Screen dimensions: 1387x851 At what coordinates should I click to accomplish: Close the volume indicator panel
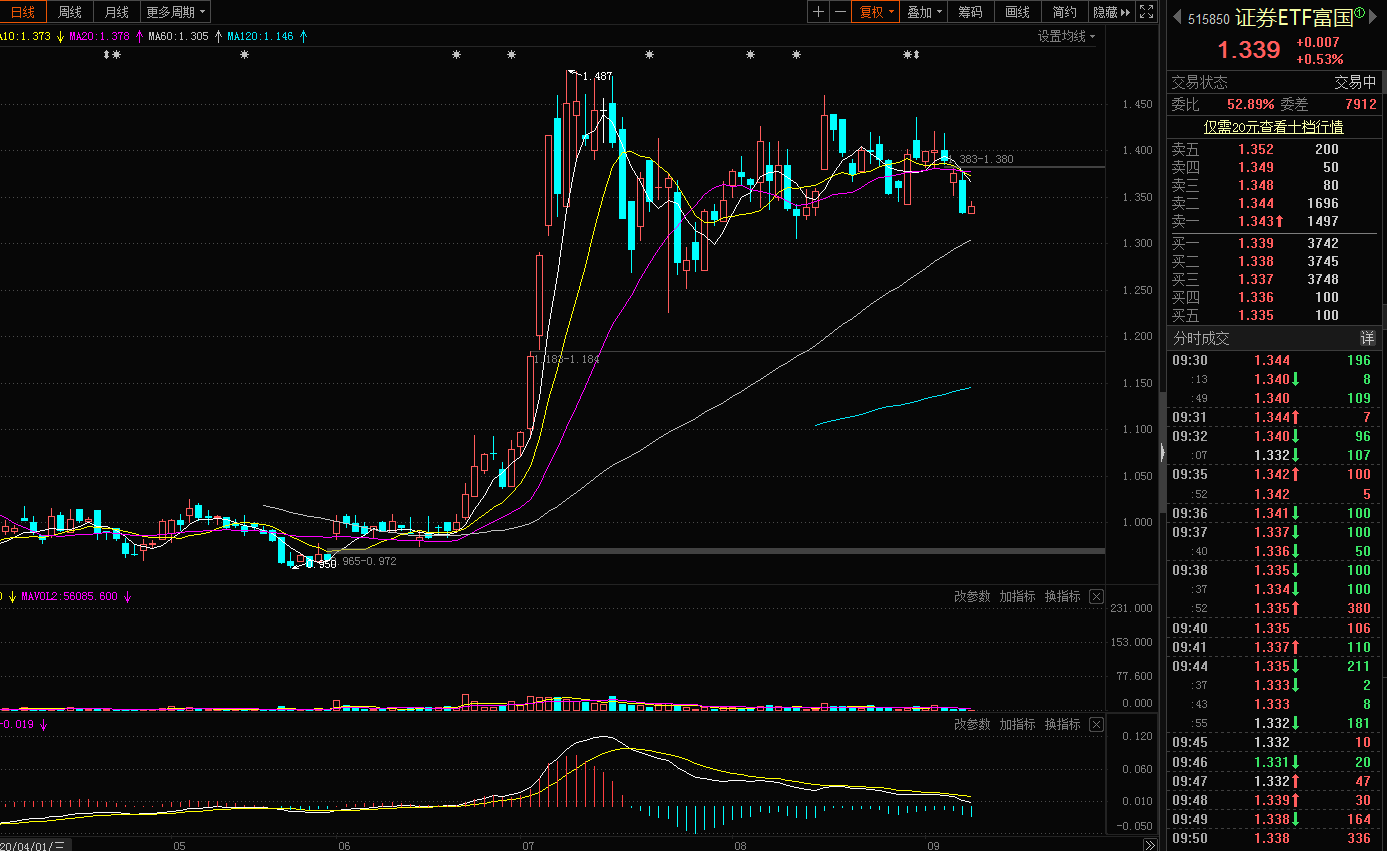[1096, 596]
